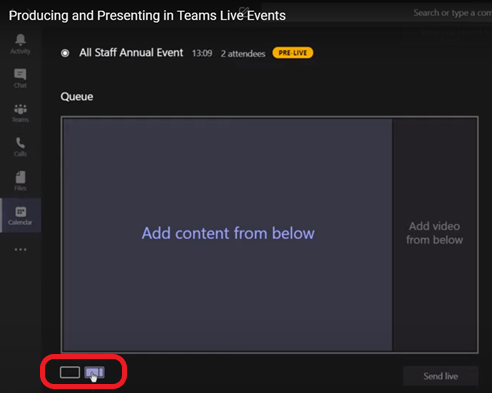Open the Calendar section
The width and height of the screenshot is (492, 393).
point(20,215)
